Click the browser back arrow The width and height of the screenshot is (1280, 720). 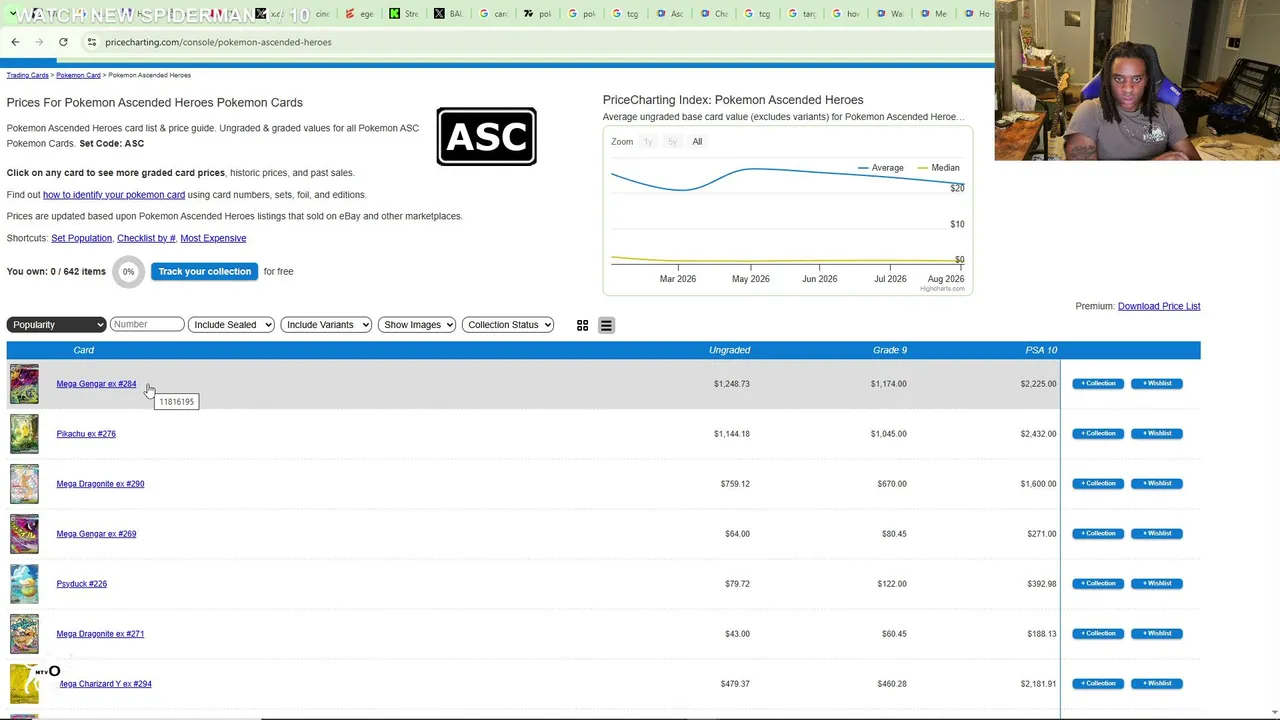tap(15, 42)
